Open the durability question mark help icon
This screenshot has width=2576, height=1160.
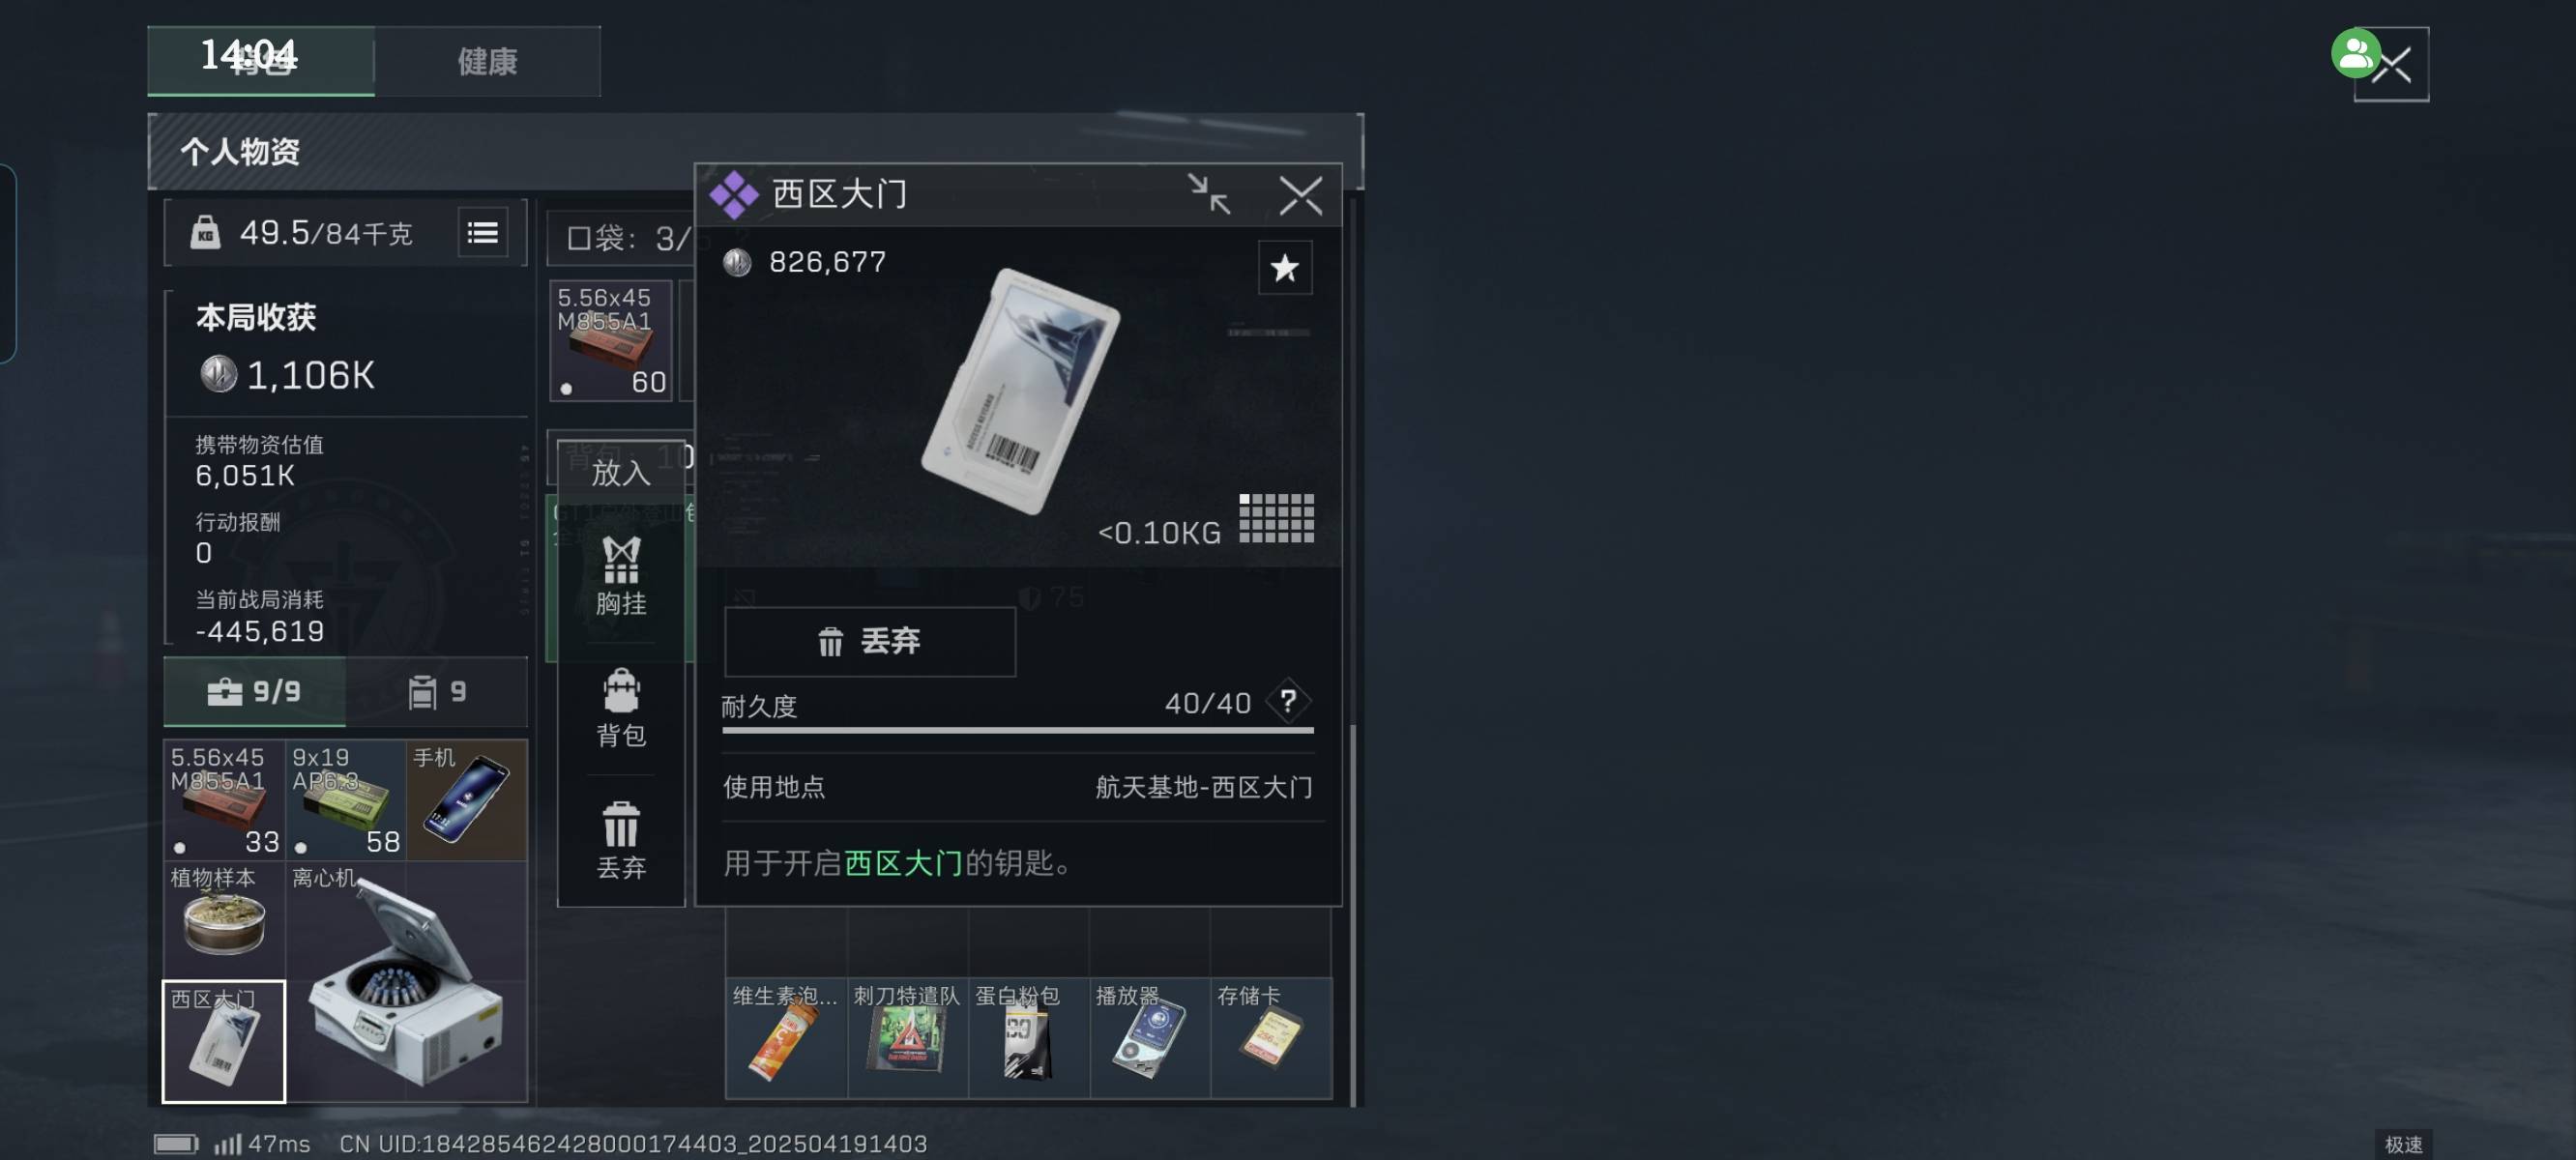(x=1288, y=701)
